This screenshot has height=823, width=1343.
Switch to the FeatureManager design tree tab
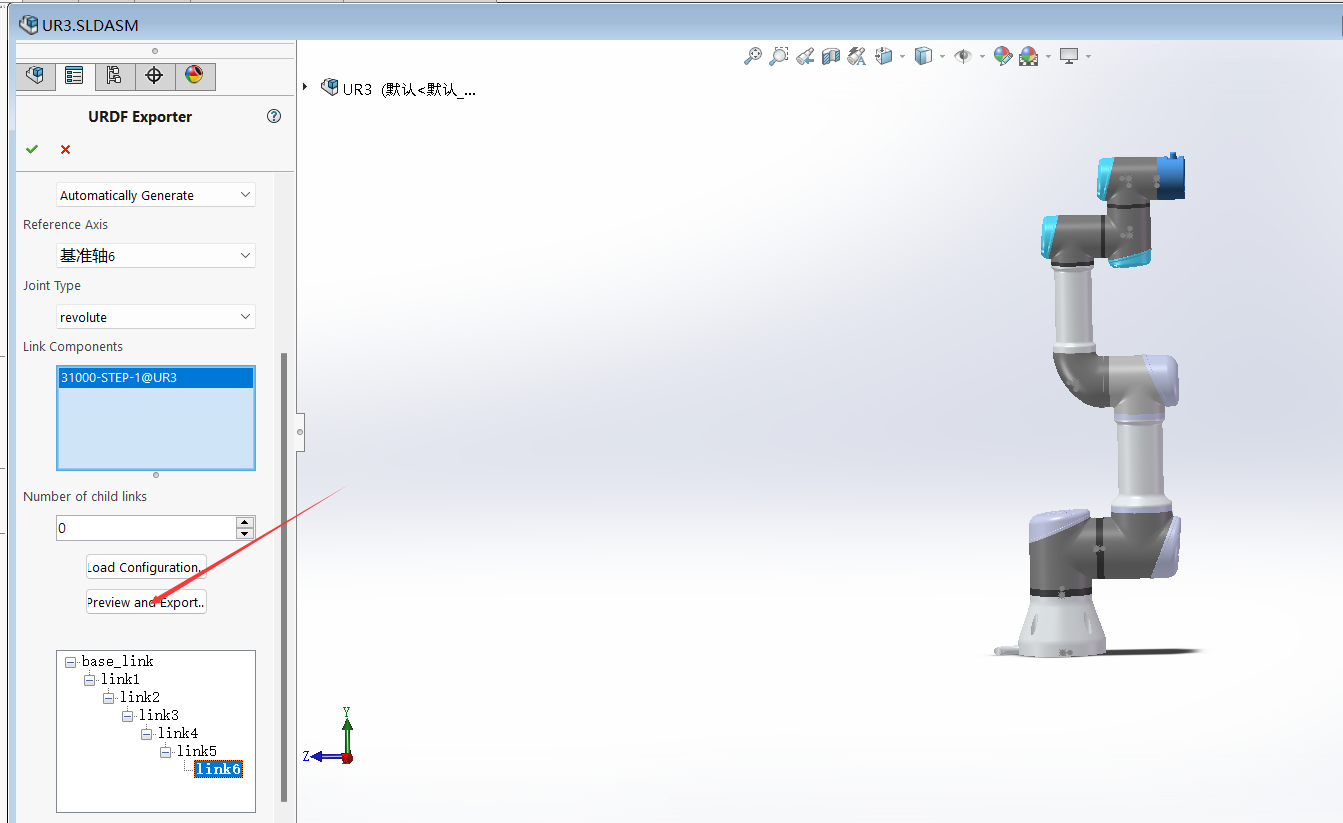35,76
